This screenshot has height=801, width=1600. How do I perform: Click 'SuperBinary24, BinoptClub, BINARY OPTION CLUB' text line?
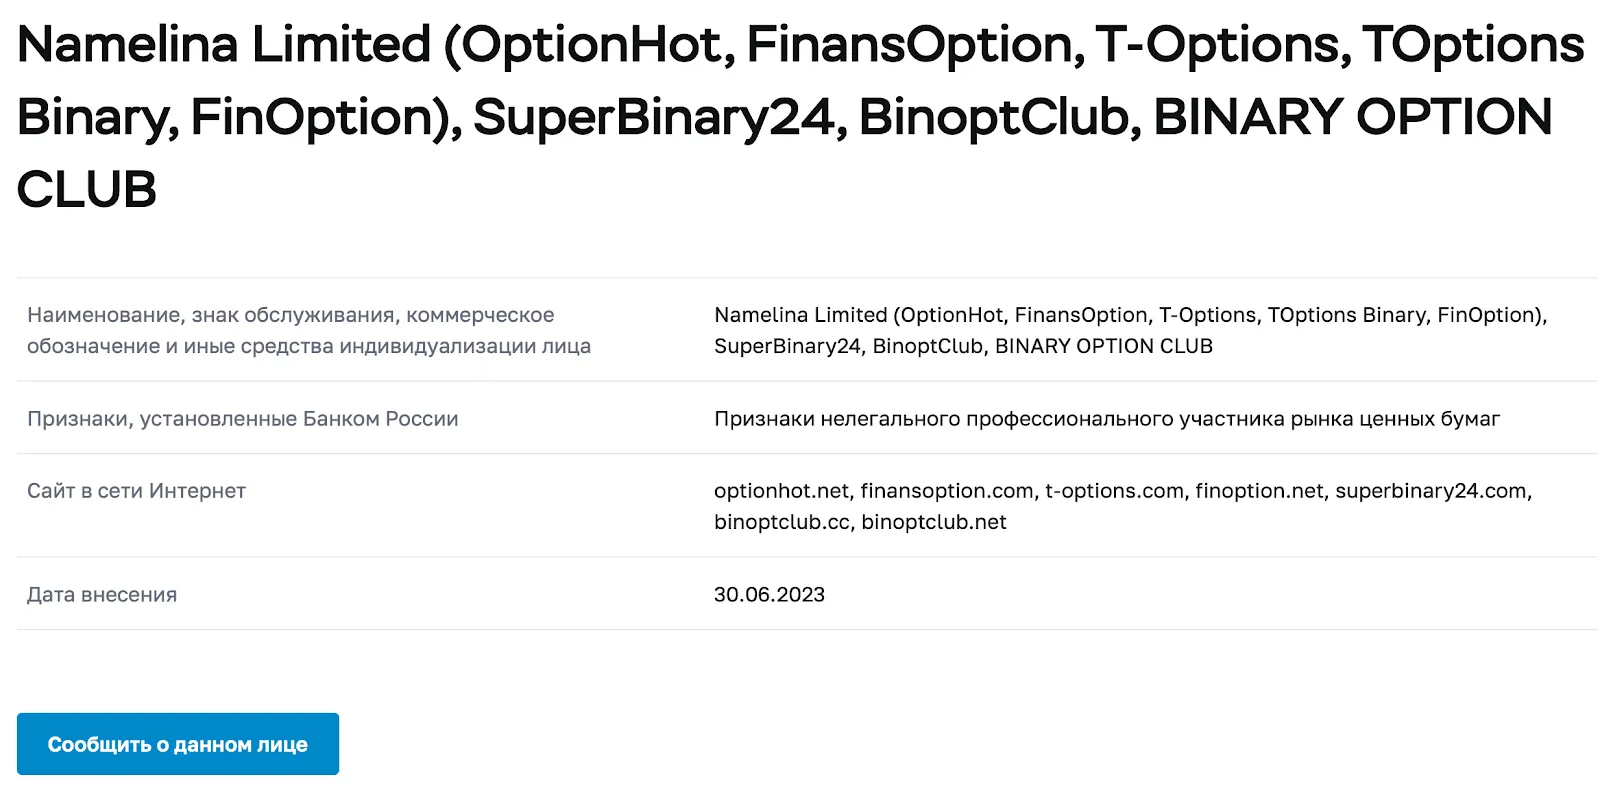click(963, 346)
